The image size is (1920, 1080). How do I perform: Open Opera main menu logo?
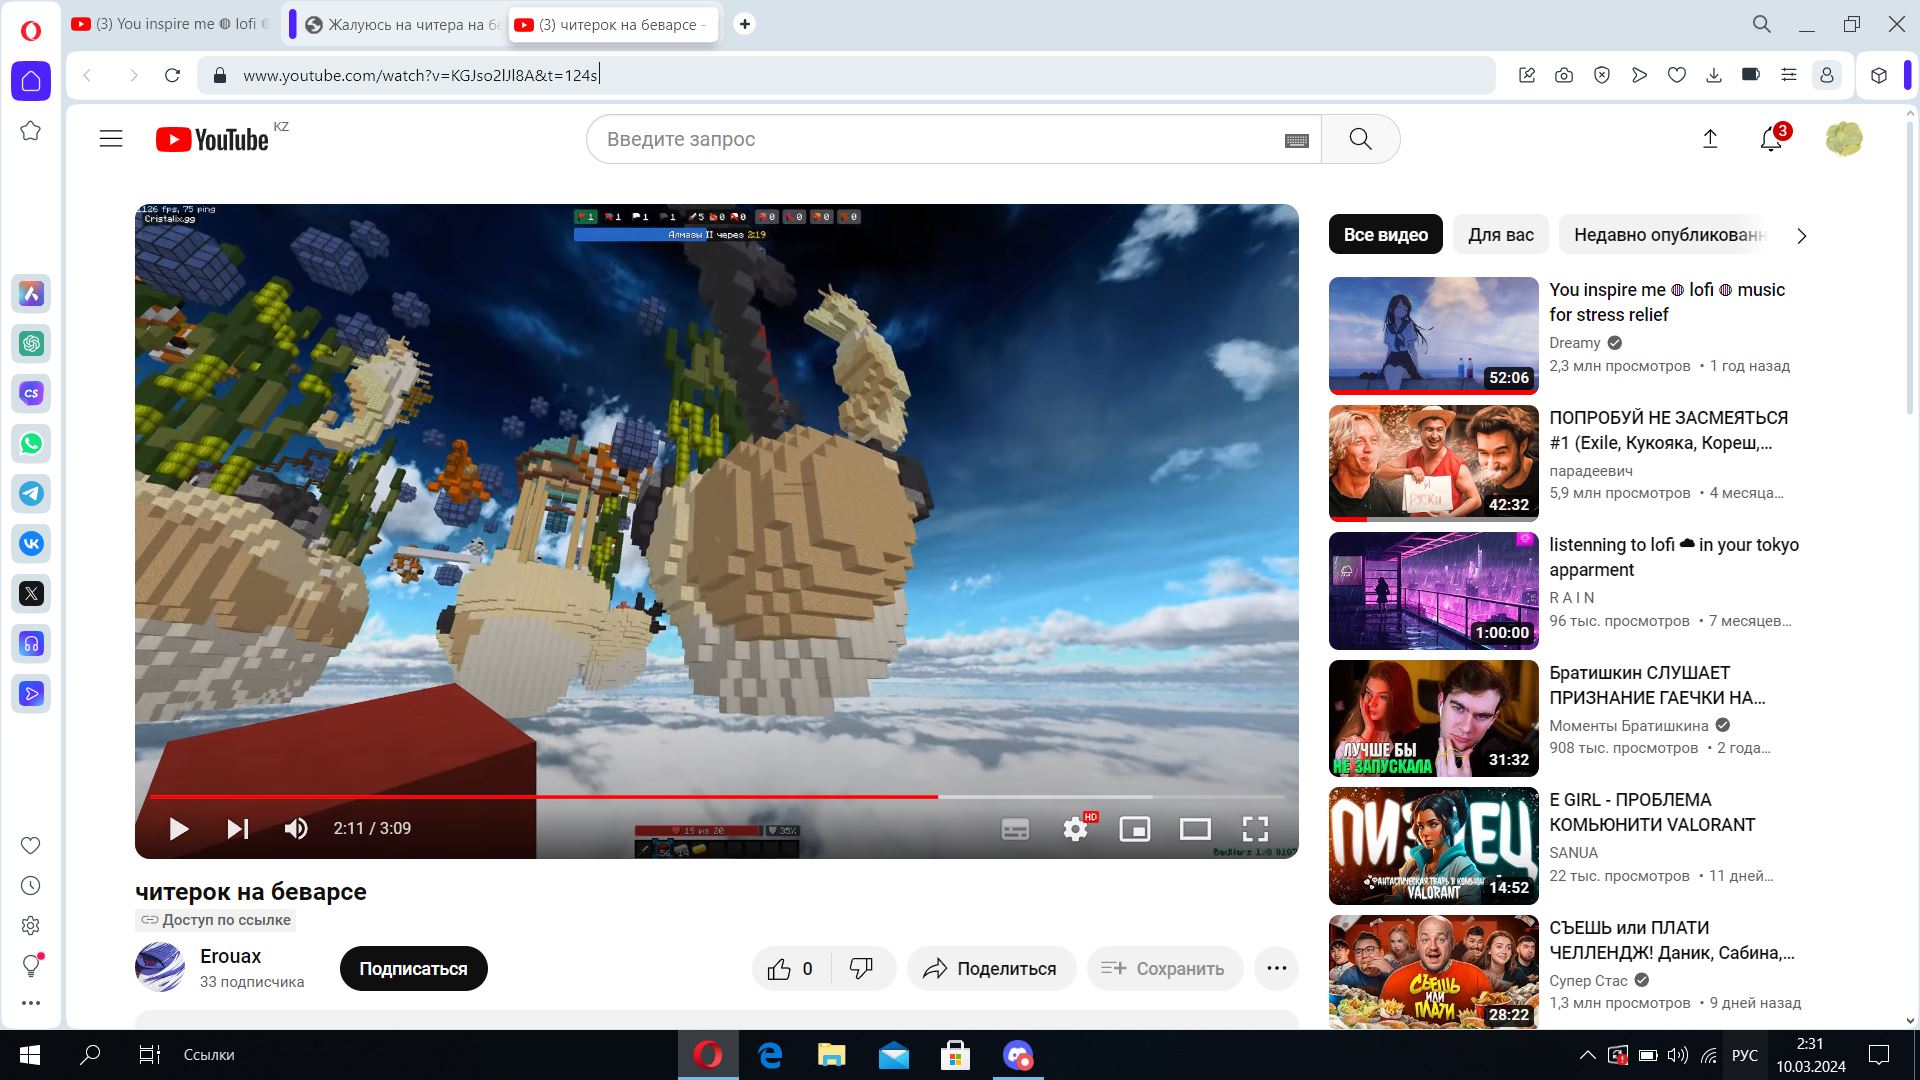coord(31,30)
